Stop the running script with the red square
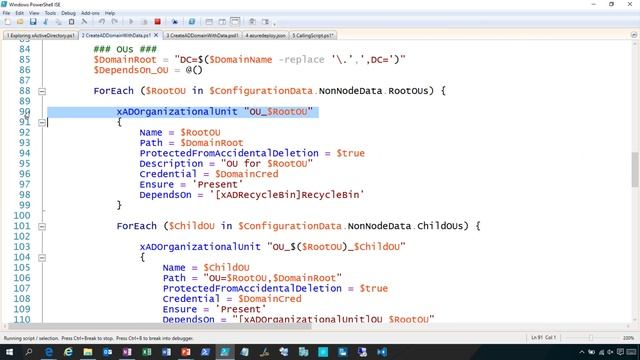This screenshot has width=640, height=360. (x=157, y=22)
